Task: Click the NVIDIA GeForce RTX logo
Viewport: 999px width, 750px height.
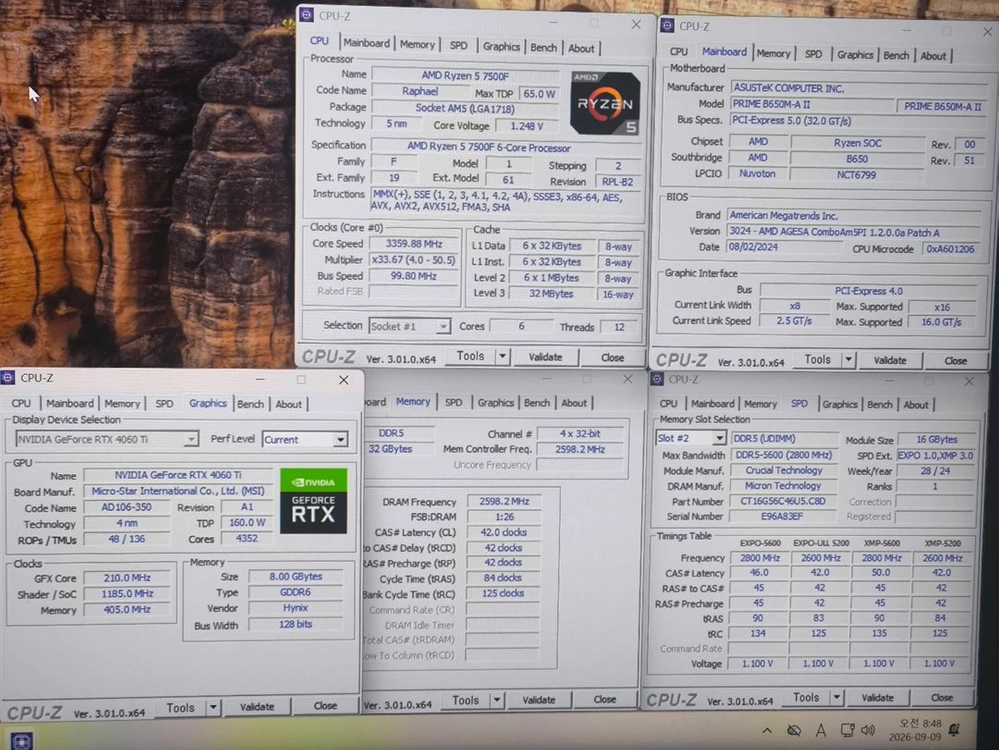Action: tap(313, 501)
